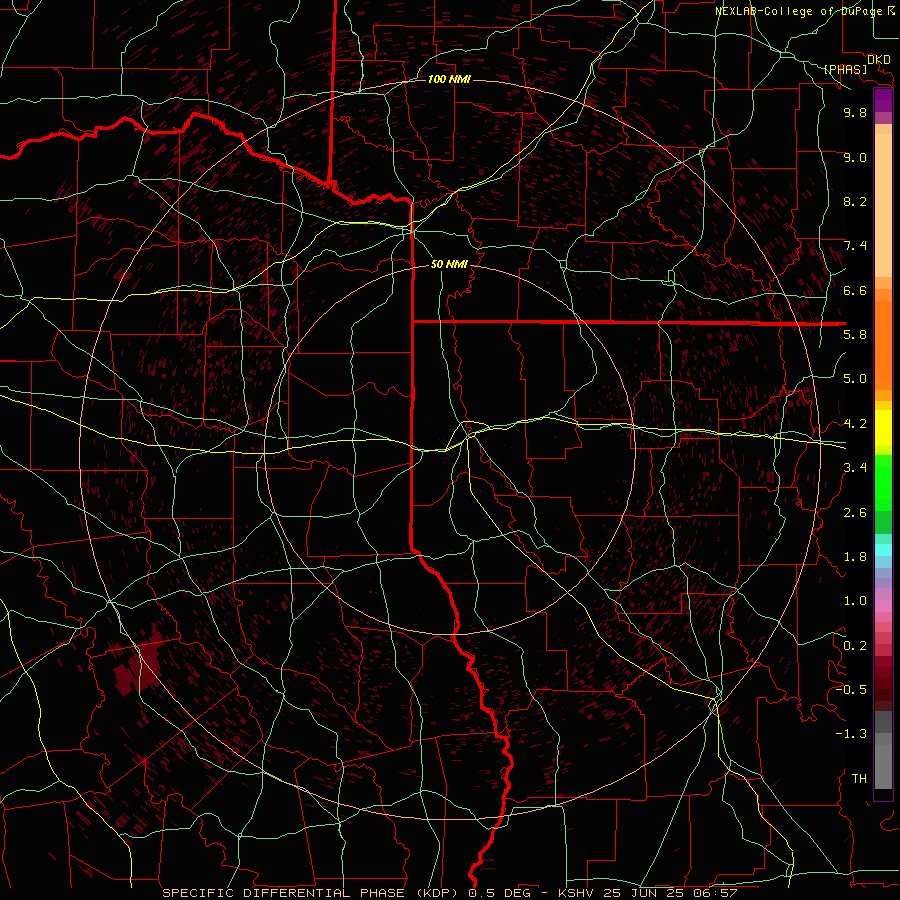Click the 1.8 color scale value
The height and width of the screenshot is (900, 900).
(x=855, y=557)
